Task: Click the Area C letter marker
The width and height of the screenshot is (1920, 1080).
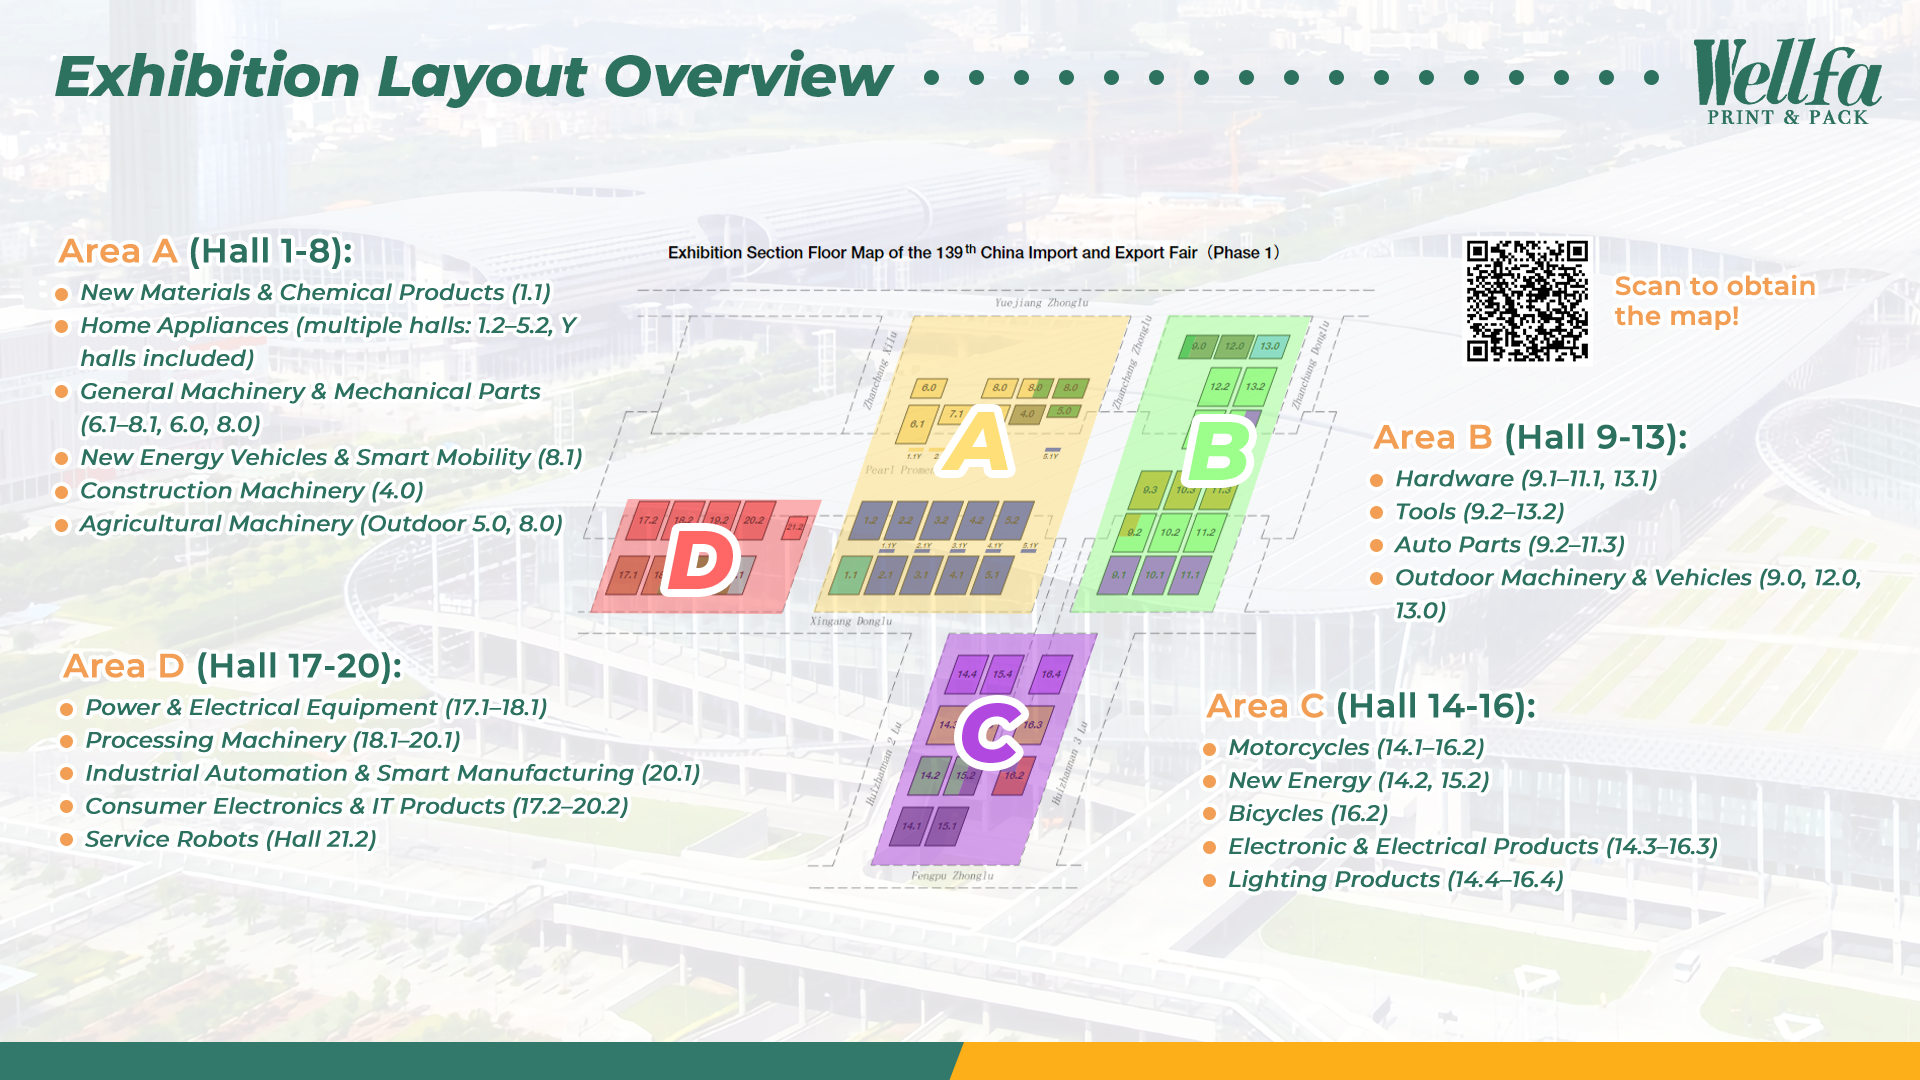Action: click(990, 733)
